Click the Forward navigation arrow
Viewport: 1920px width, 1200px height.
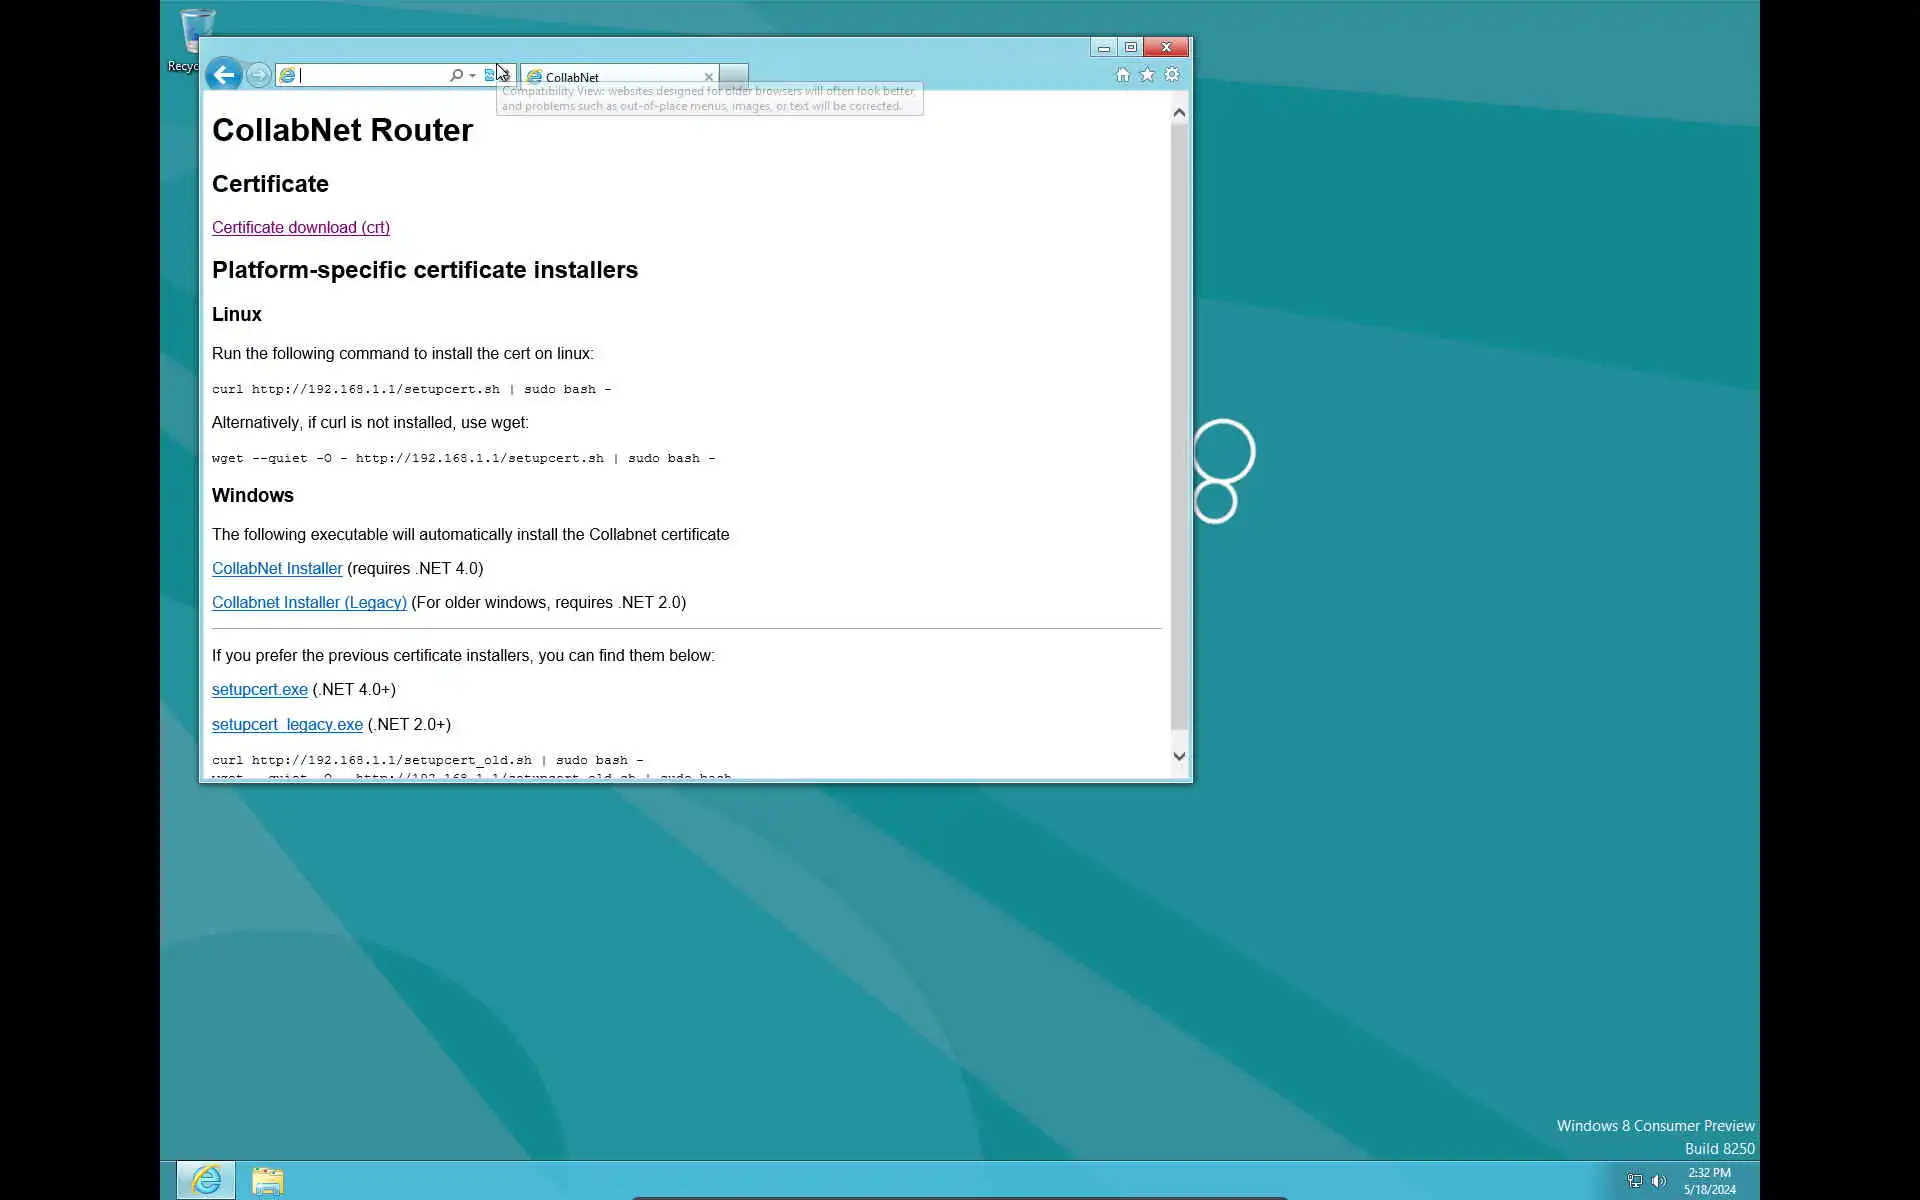(258, 75)
